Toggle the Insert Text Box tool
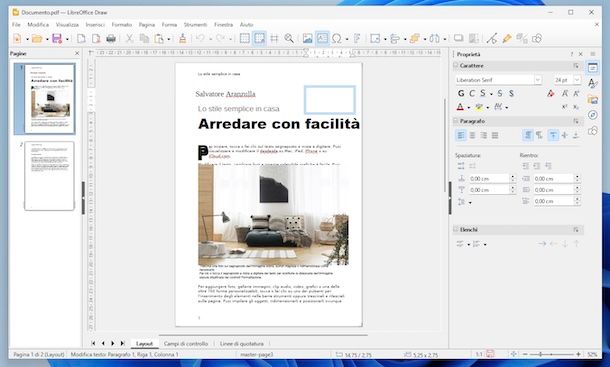The height and width of the screenshot is (367, 610). click(x=322, y=39)
